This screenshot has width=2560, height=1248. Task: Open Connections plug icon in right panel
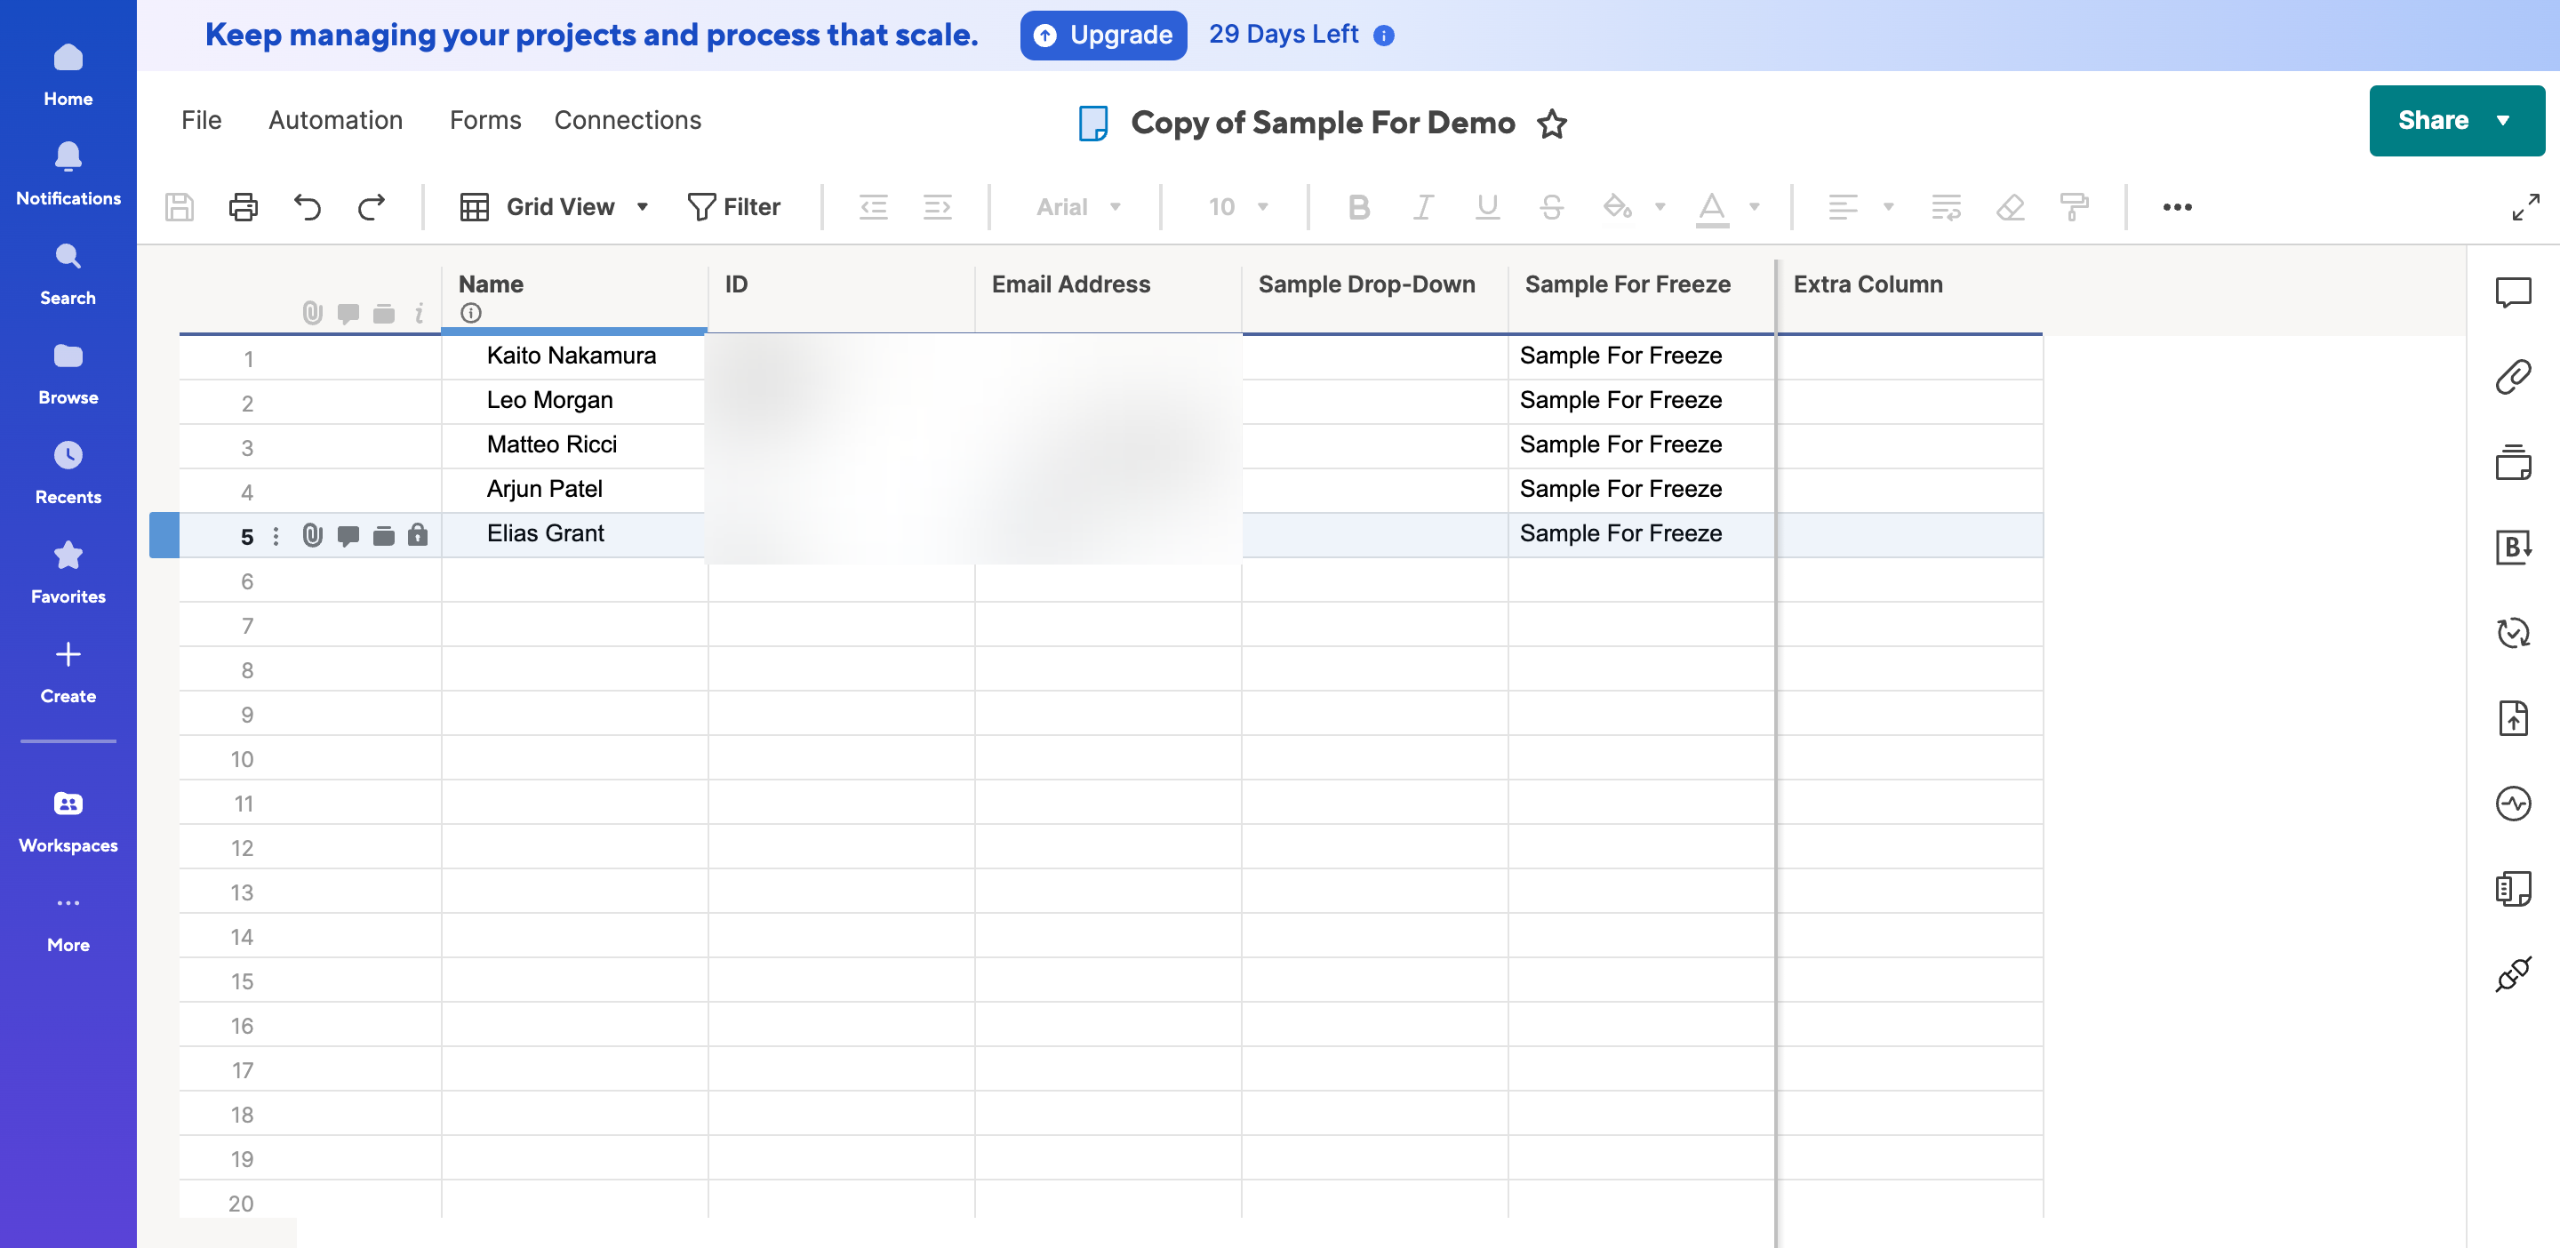click(x=2513, y=973)
